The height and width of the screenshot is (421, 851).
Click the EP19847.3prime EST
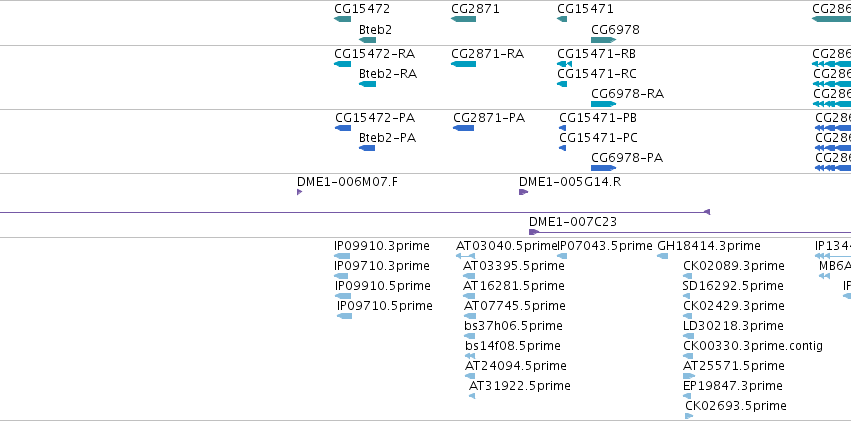click(x=687, y=396)
